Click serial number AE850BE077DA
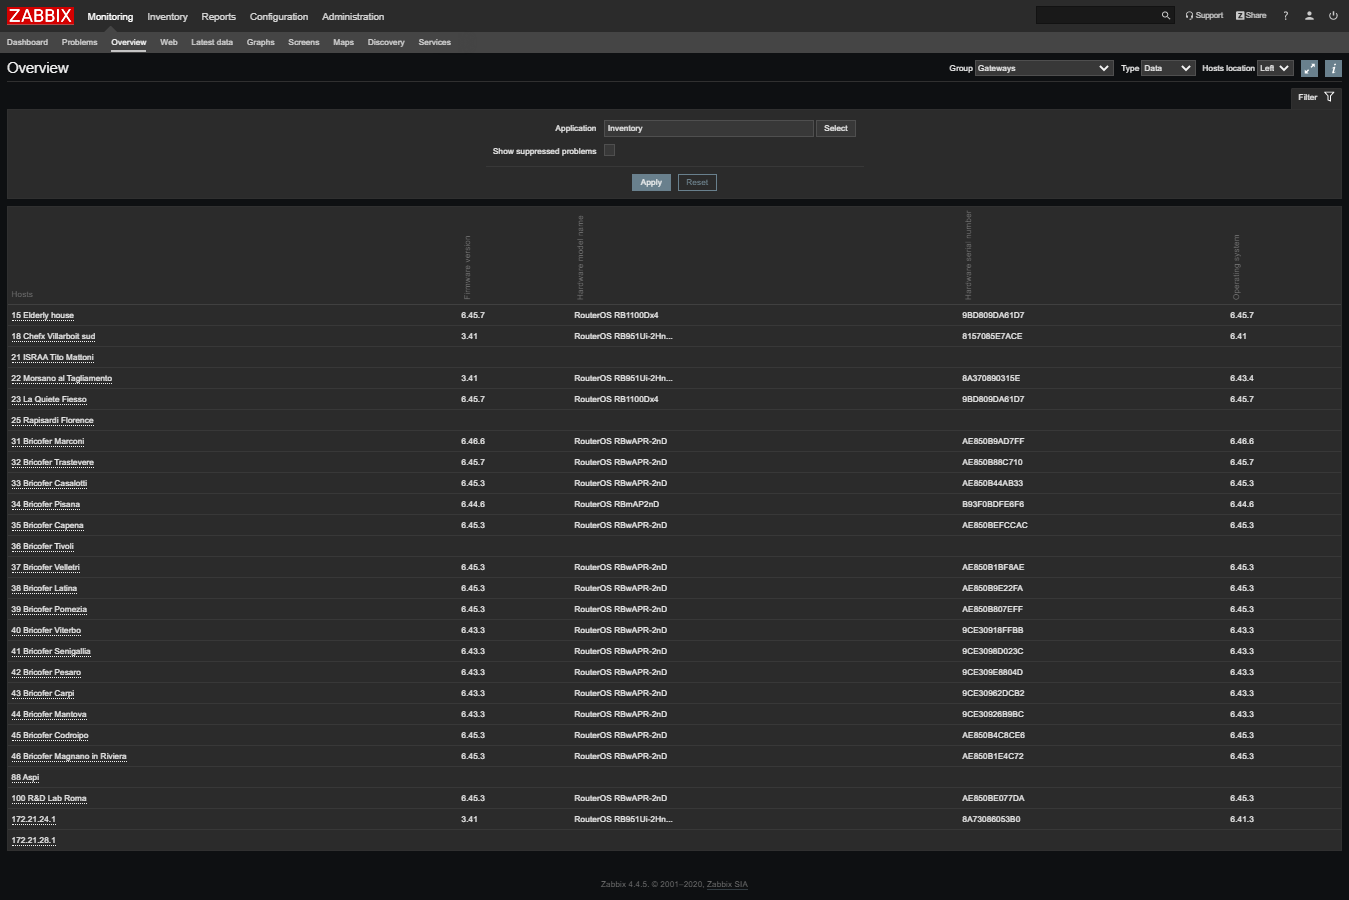Screen dimensions: 1349x900 (x=993, y=798)
